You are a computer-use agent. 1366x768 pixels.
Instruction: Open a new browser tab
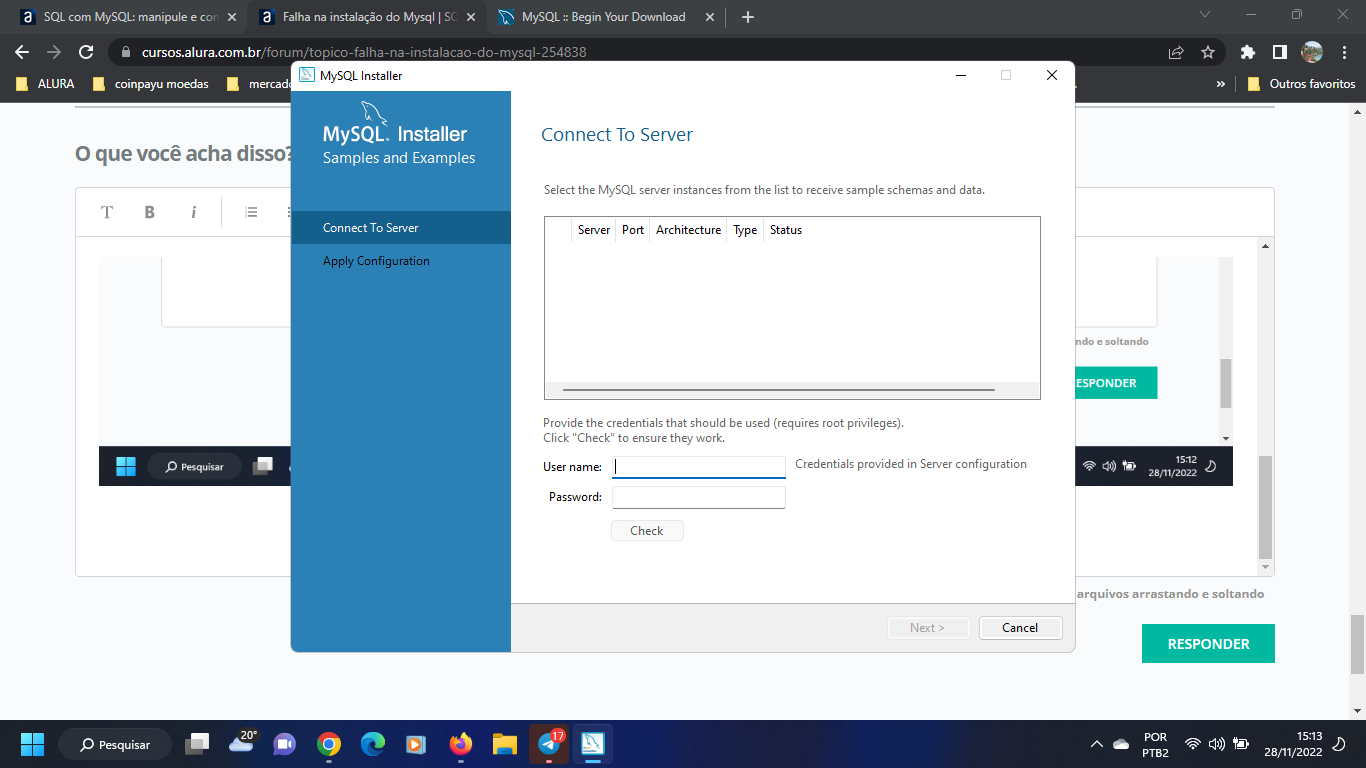[x=748, y=17]
